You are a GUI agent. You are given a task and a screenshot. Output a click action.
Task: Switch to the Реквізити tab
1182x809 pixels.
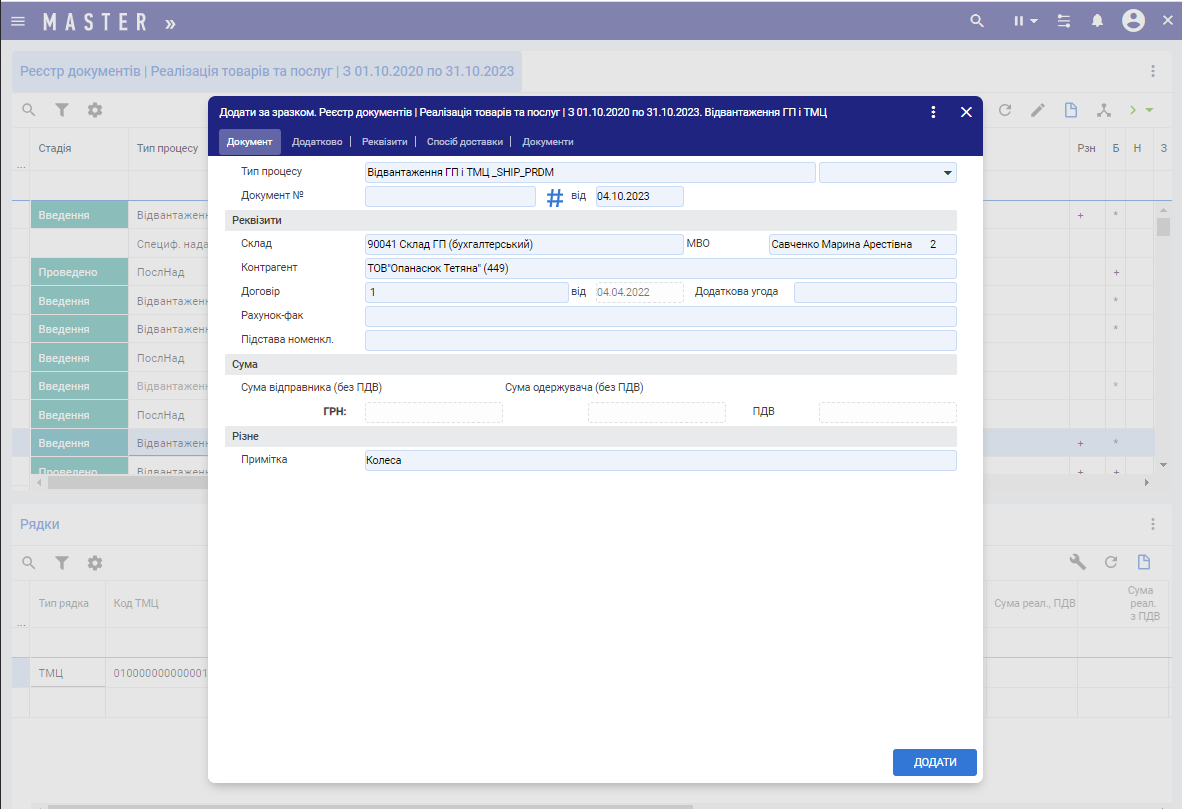tap(384, 142)
